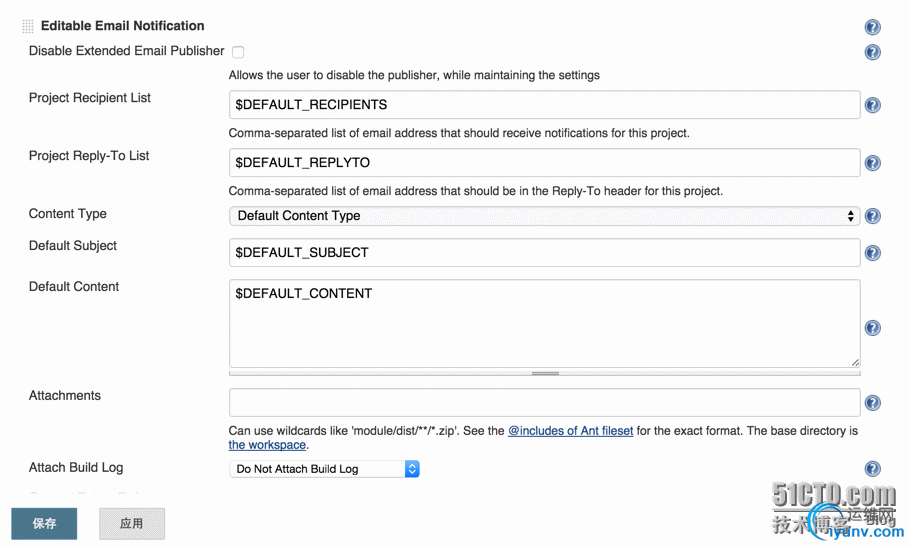The width and height of the screenshot is (910, 548).
Task: Open the workspace link
Action: click(267, 445)
